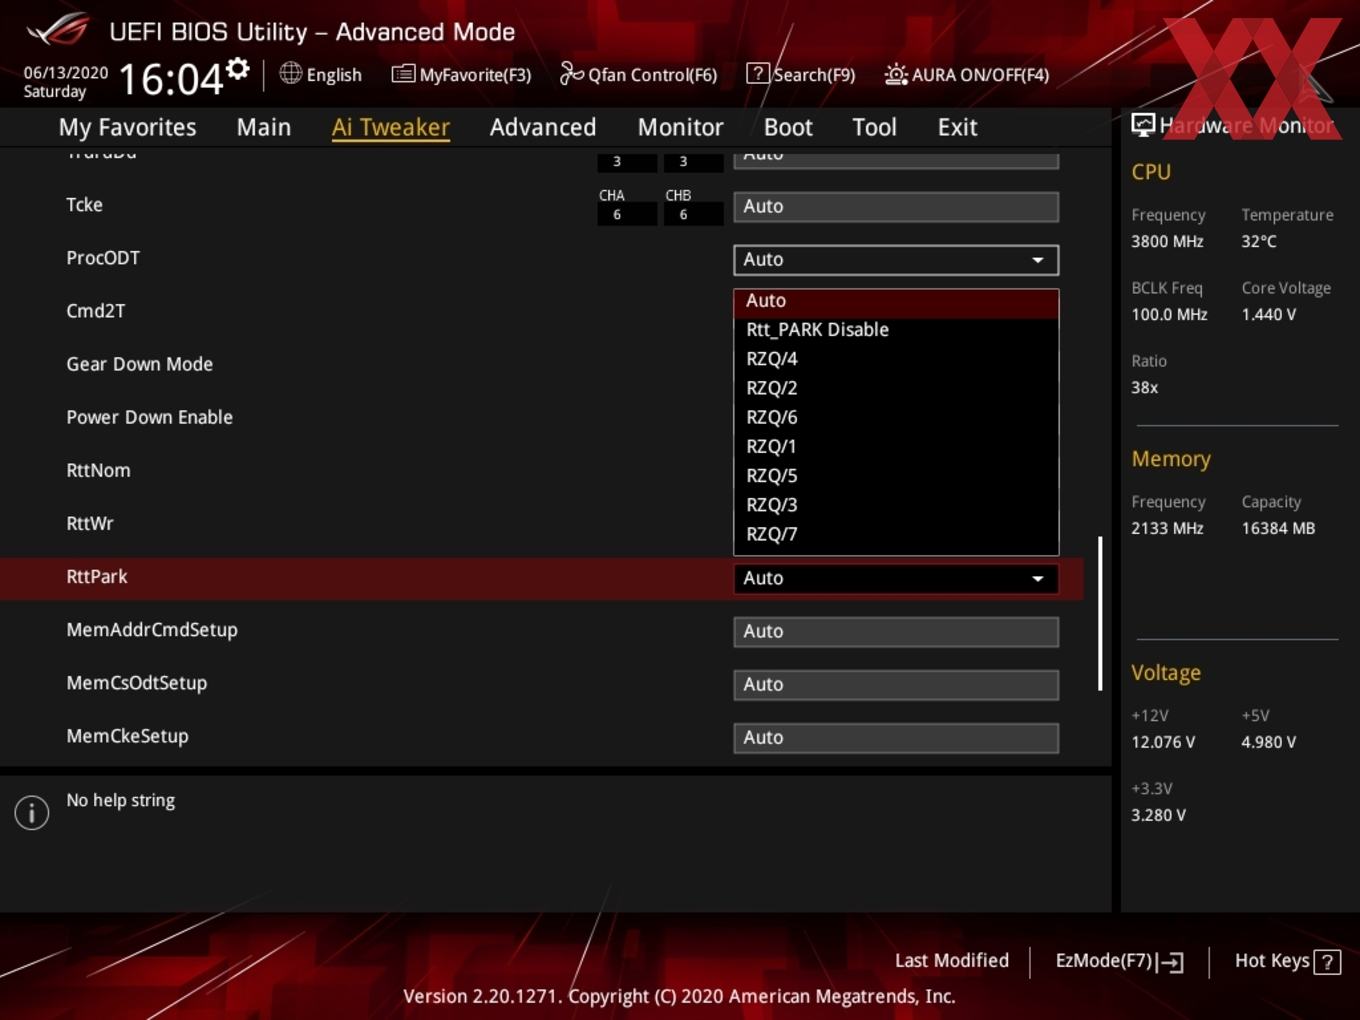Screen dimensions: 1360x1020
Task: Click the 3.280 V voltage reading
Action: tap(1158, 816)
